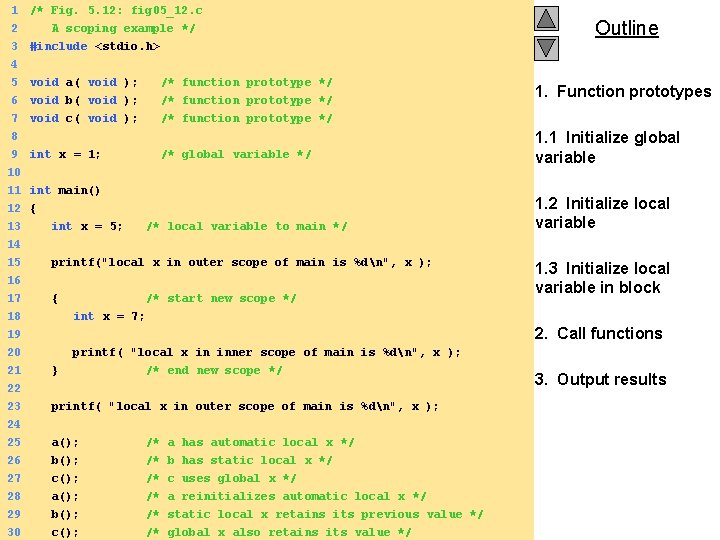
Task: Click the inner scope printf statement
Action: point(266,352)
